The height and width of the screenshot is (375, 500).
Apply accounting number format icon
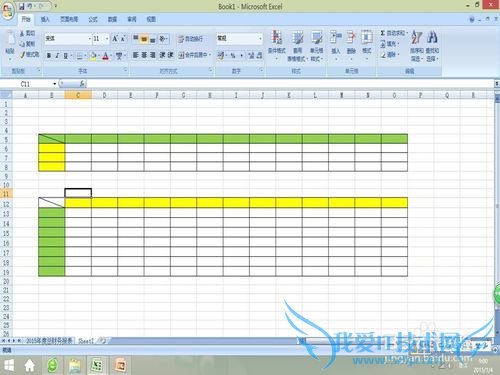(x=221, y=55)
